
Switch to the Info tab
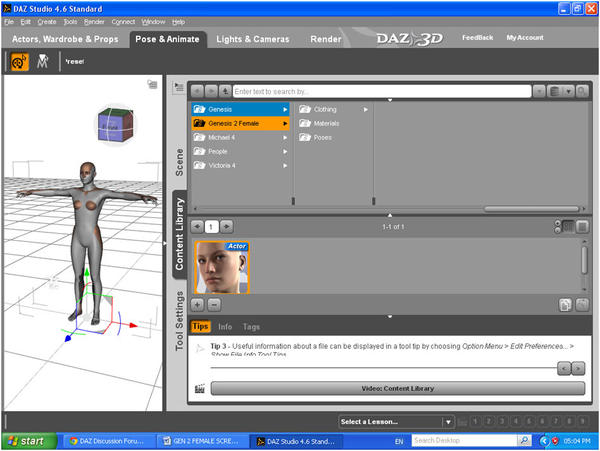click(x=225, y=327)
